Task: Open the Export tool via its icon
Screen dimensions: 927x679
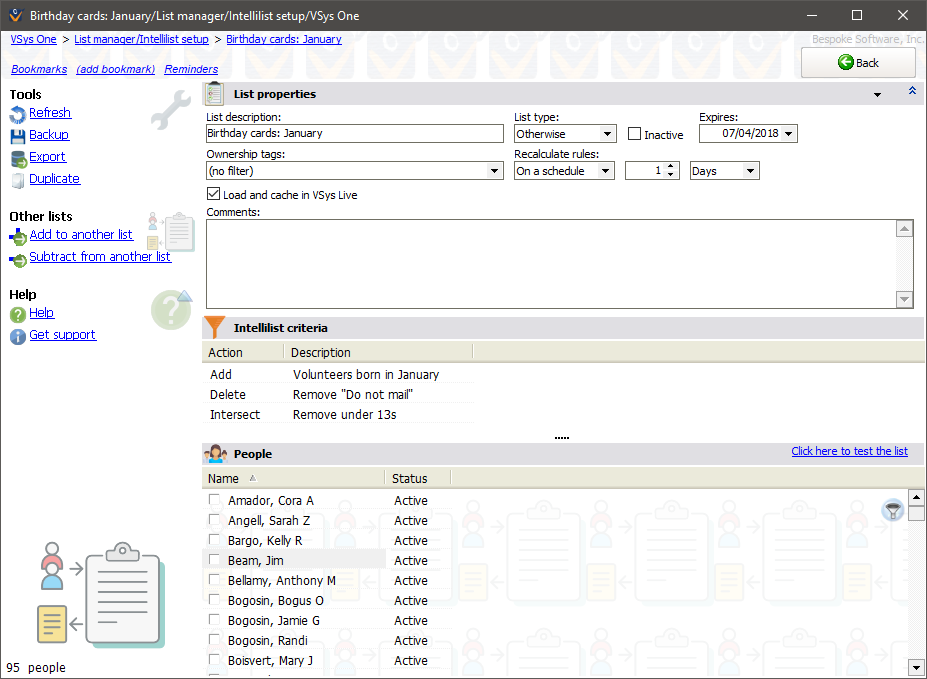Action: (x=16, y=157)
